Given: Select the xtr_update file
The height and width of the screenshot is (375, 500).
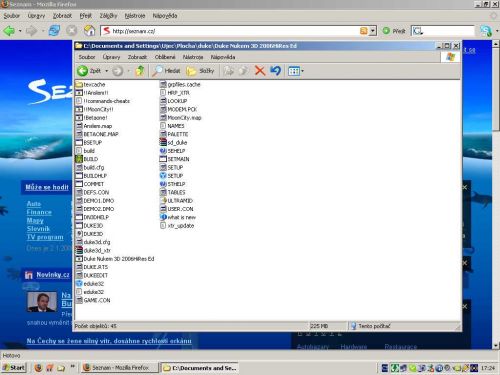Looking at the screenshot, I should tap(177, 225).
